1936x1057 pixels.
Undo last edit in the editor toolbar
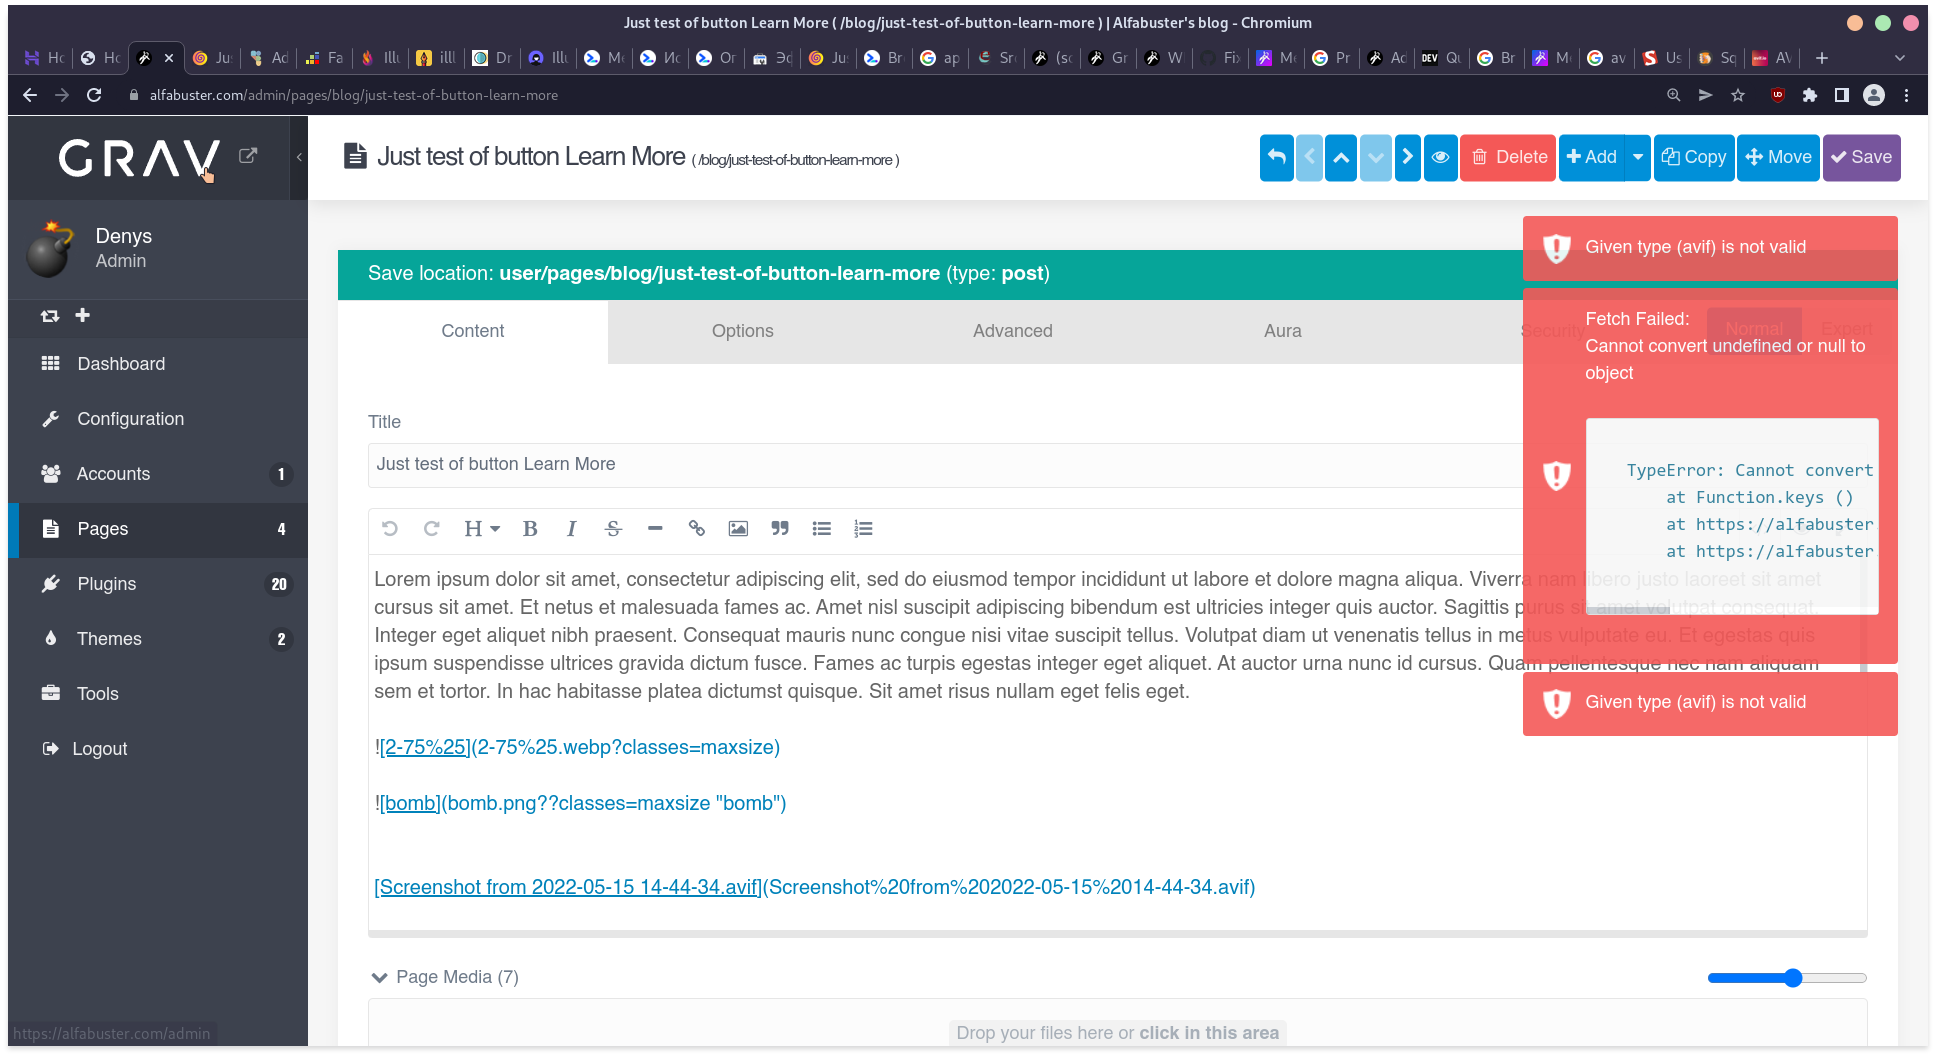click(390, 529)
